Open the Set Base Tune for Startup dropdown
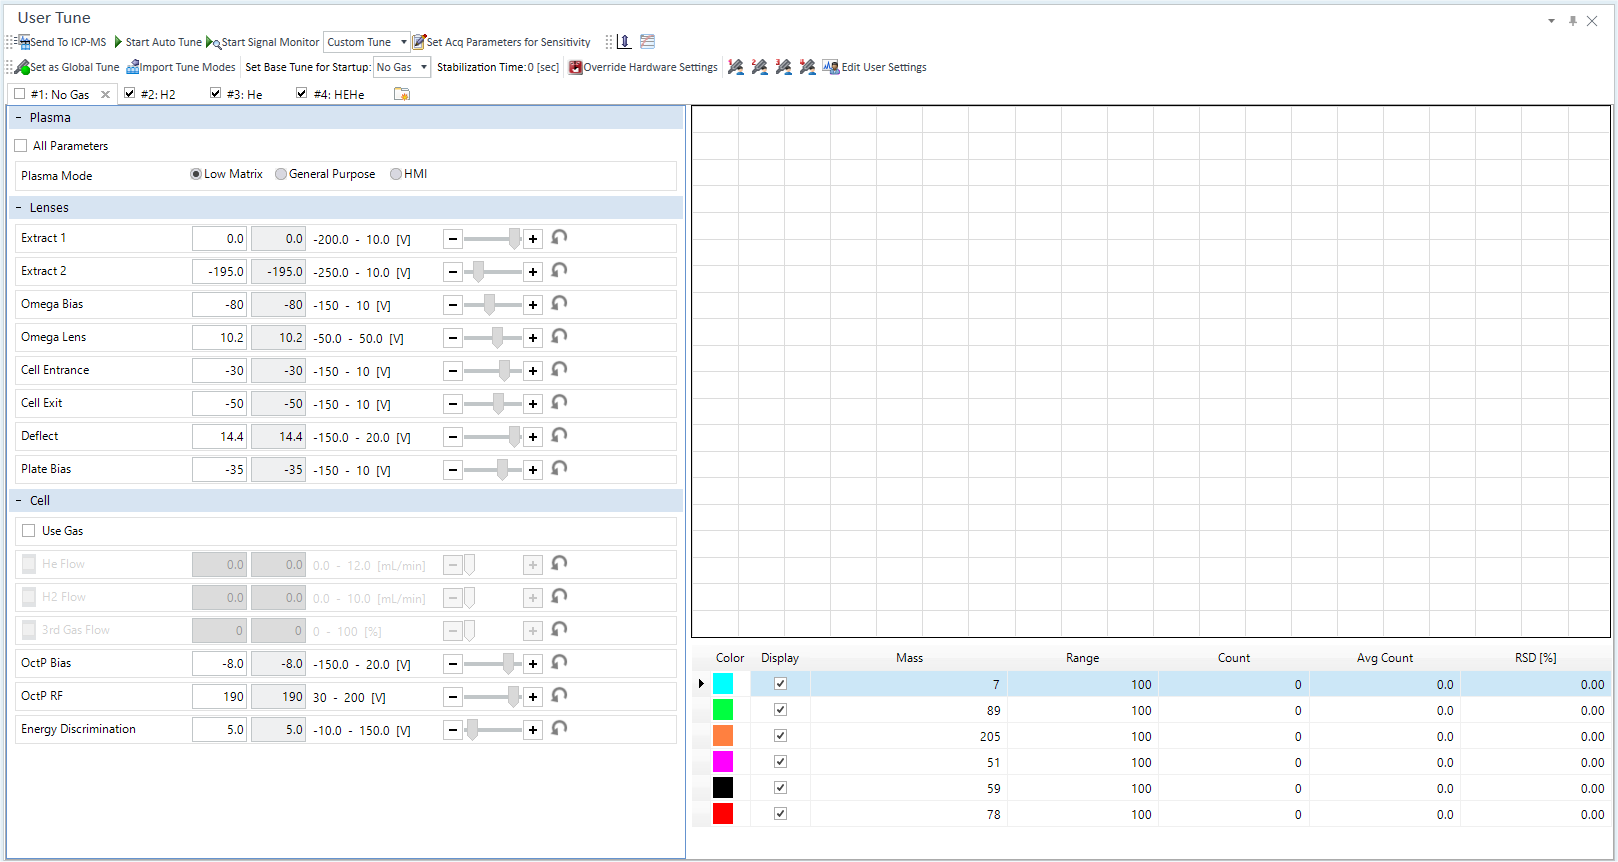The height and width of the screenshot is (862, 1618). (x=424, y=67)
